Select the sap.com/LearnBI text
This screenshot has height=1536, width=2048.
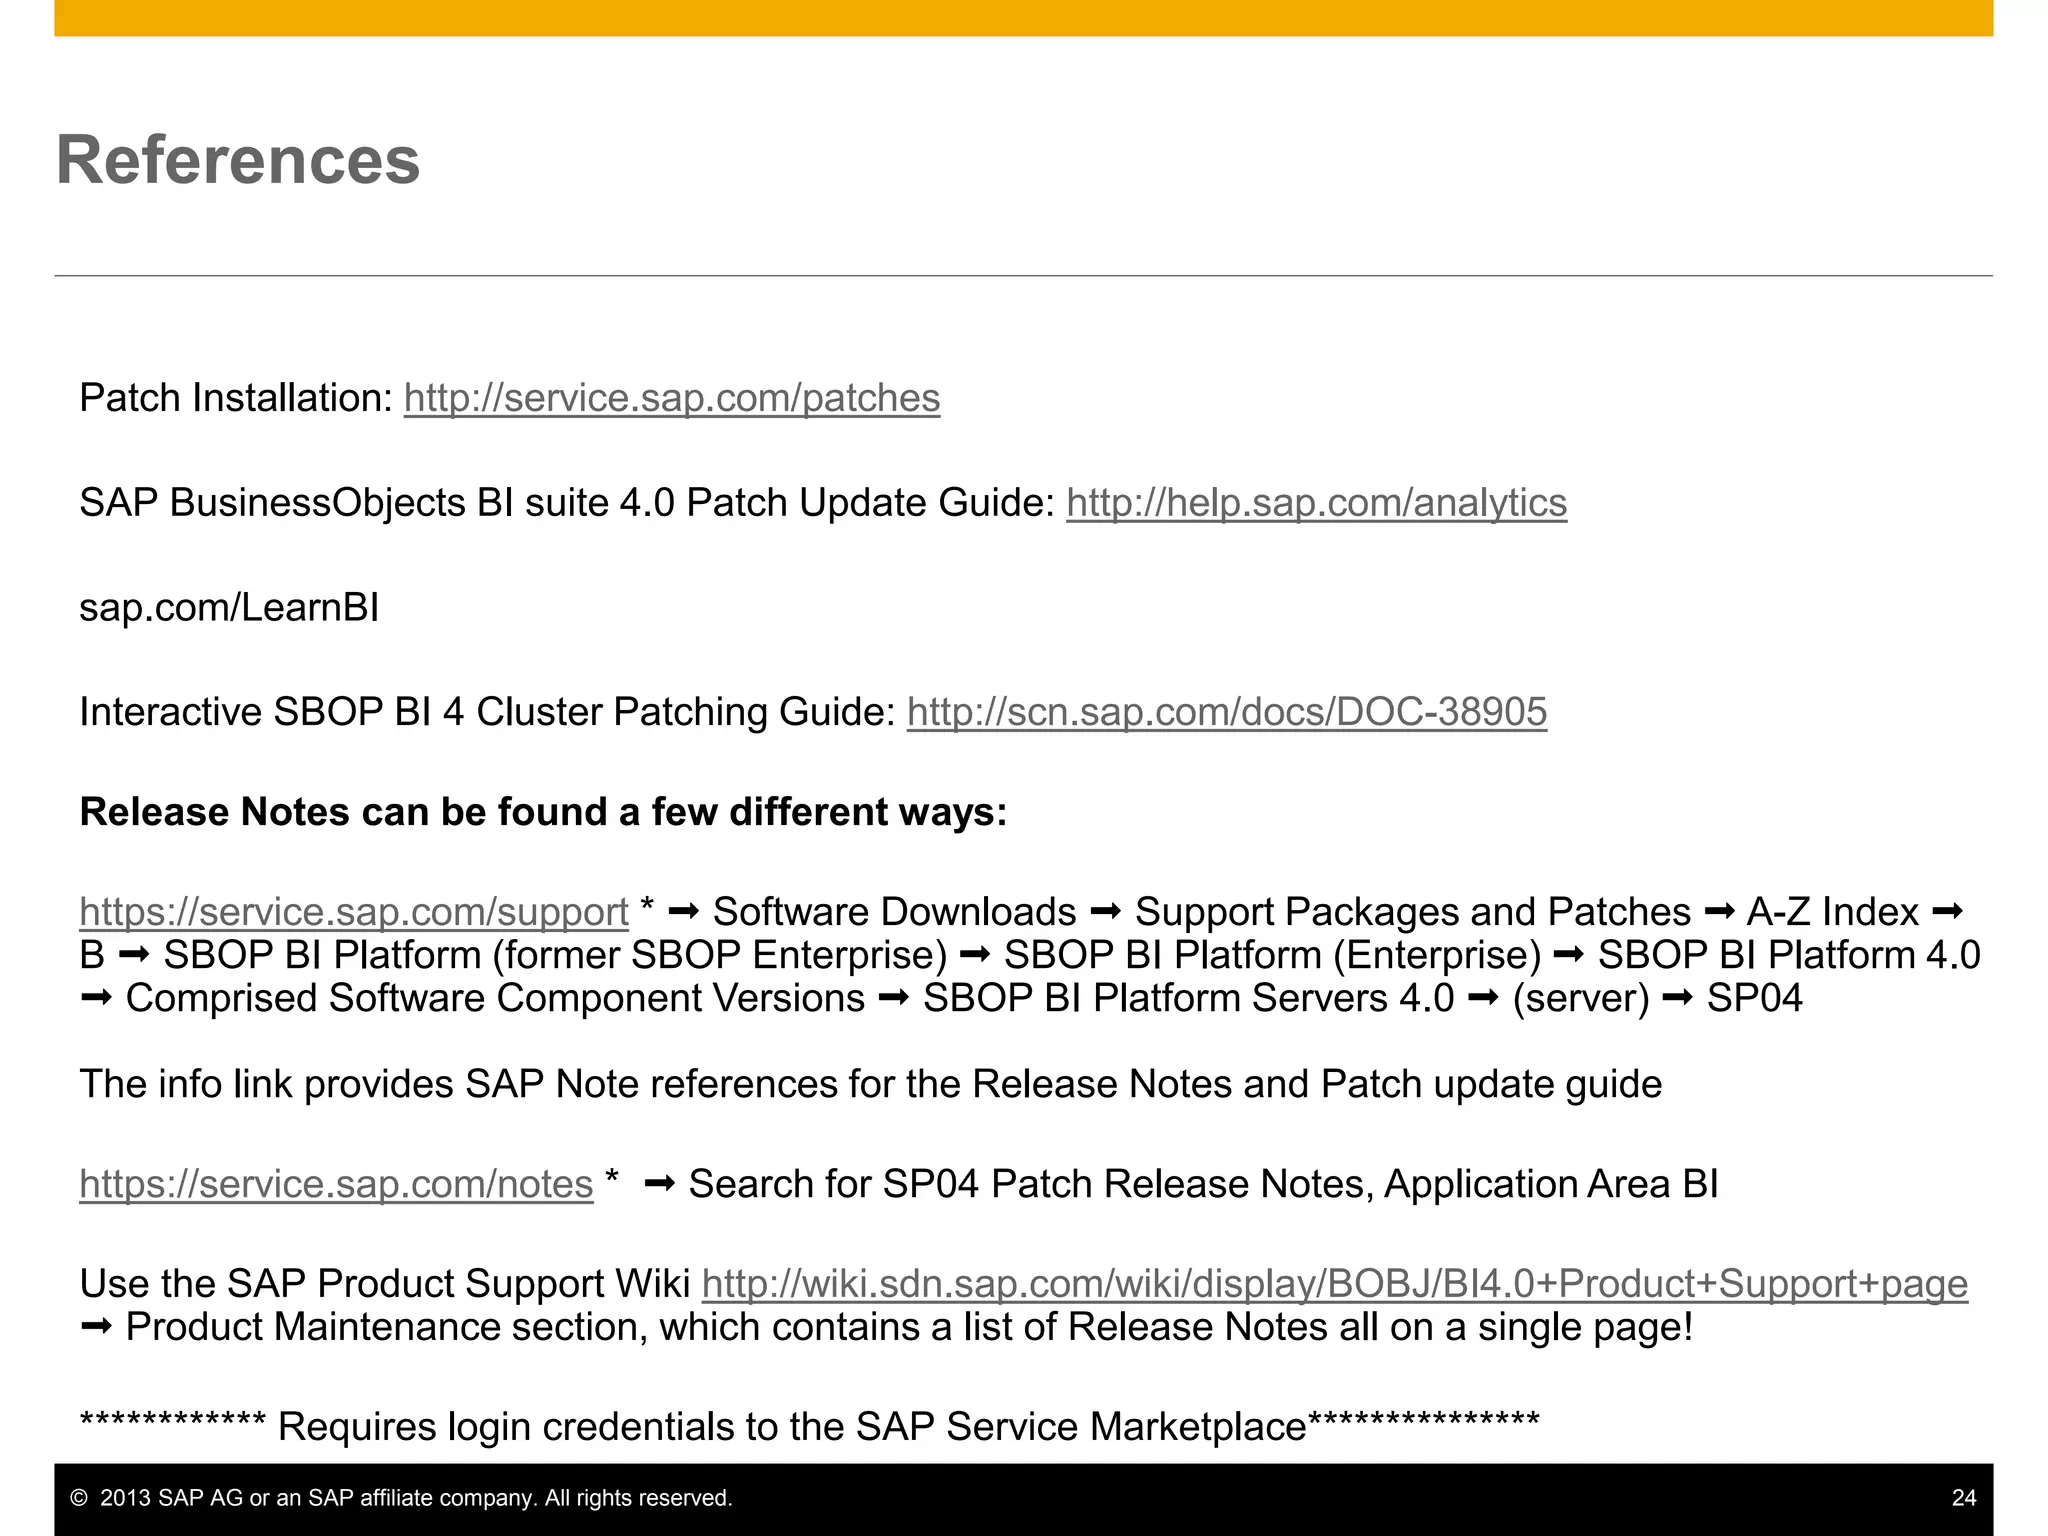pyautogui.click(x=229, y=607)
